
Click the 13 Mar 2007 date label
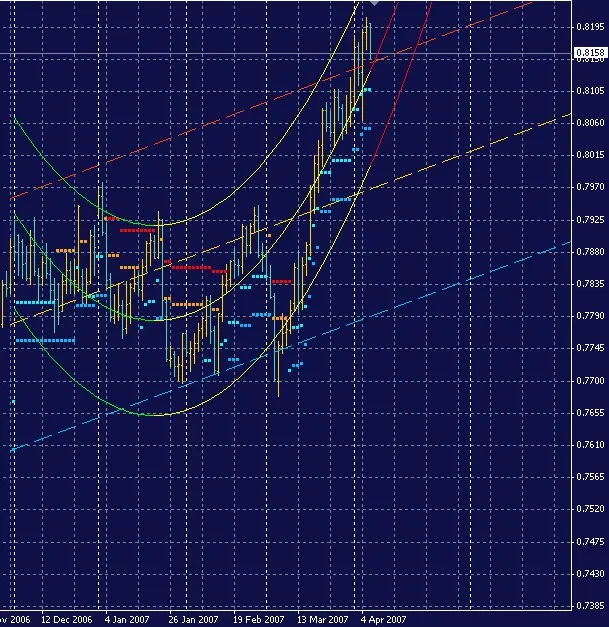321,619
